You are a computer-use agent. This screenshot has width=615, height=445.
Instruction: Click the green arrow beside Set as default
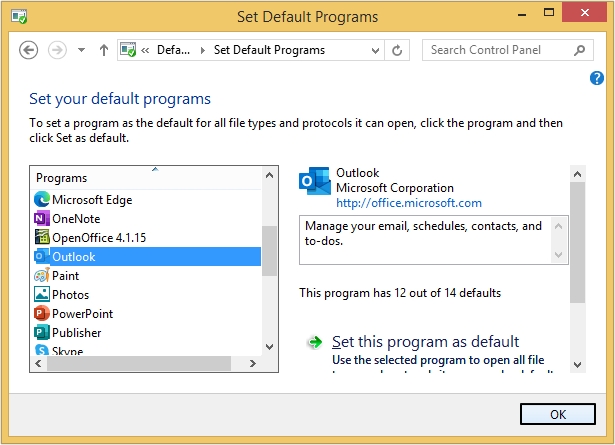[x=315, y=342]
